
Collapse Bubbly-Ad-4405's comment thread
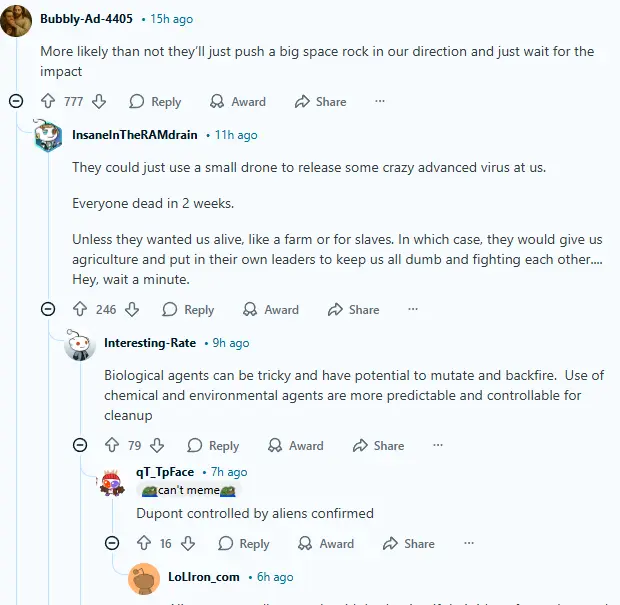coord(16,101)
